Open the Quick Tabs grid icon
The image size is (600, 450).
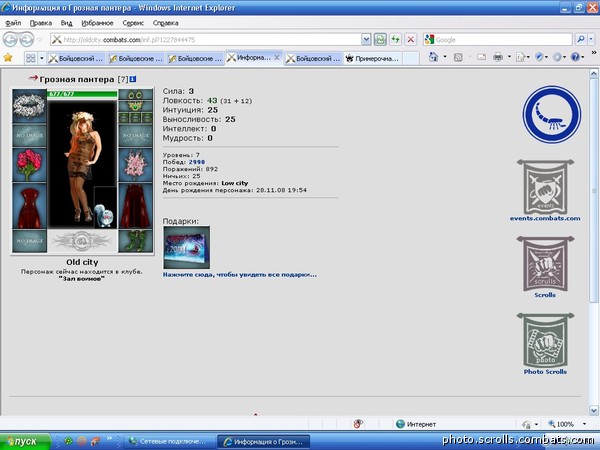pos(31,58)
